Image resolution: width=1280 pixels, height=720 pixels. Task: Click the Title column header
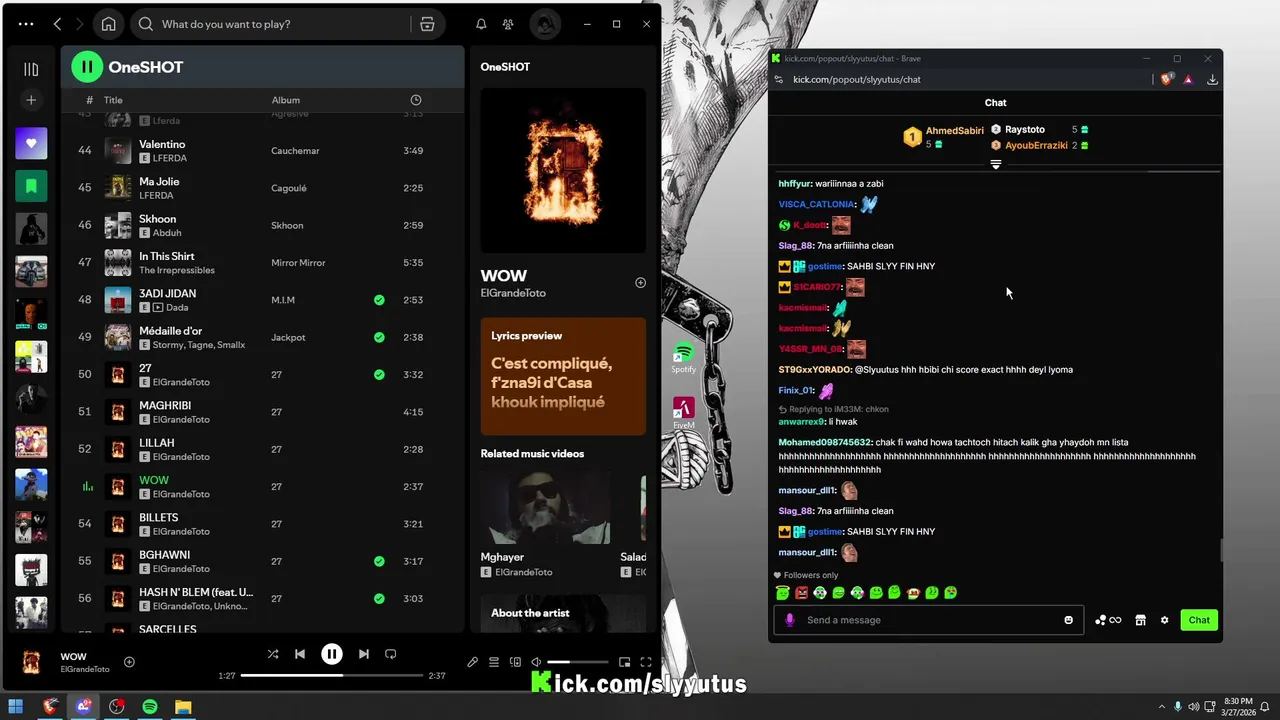[x=113, y=100]
